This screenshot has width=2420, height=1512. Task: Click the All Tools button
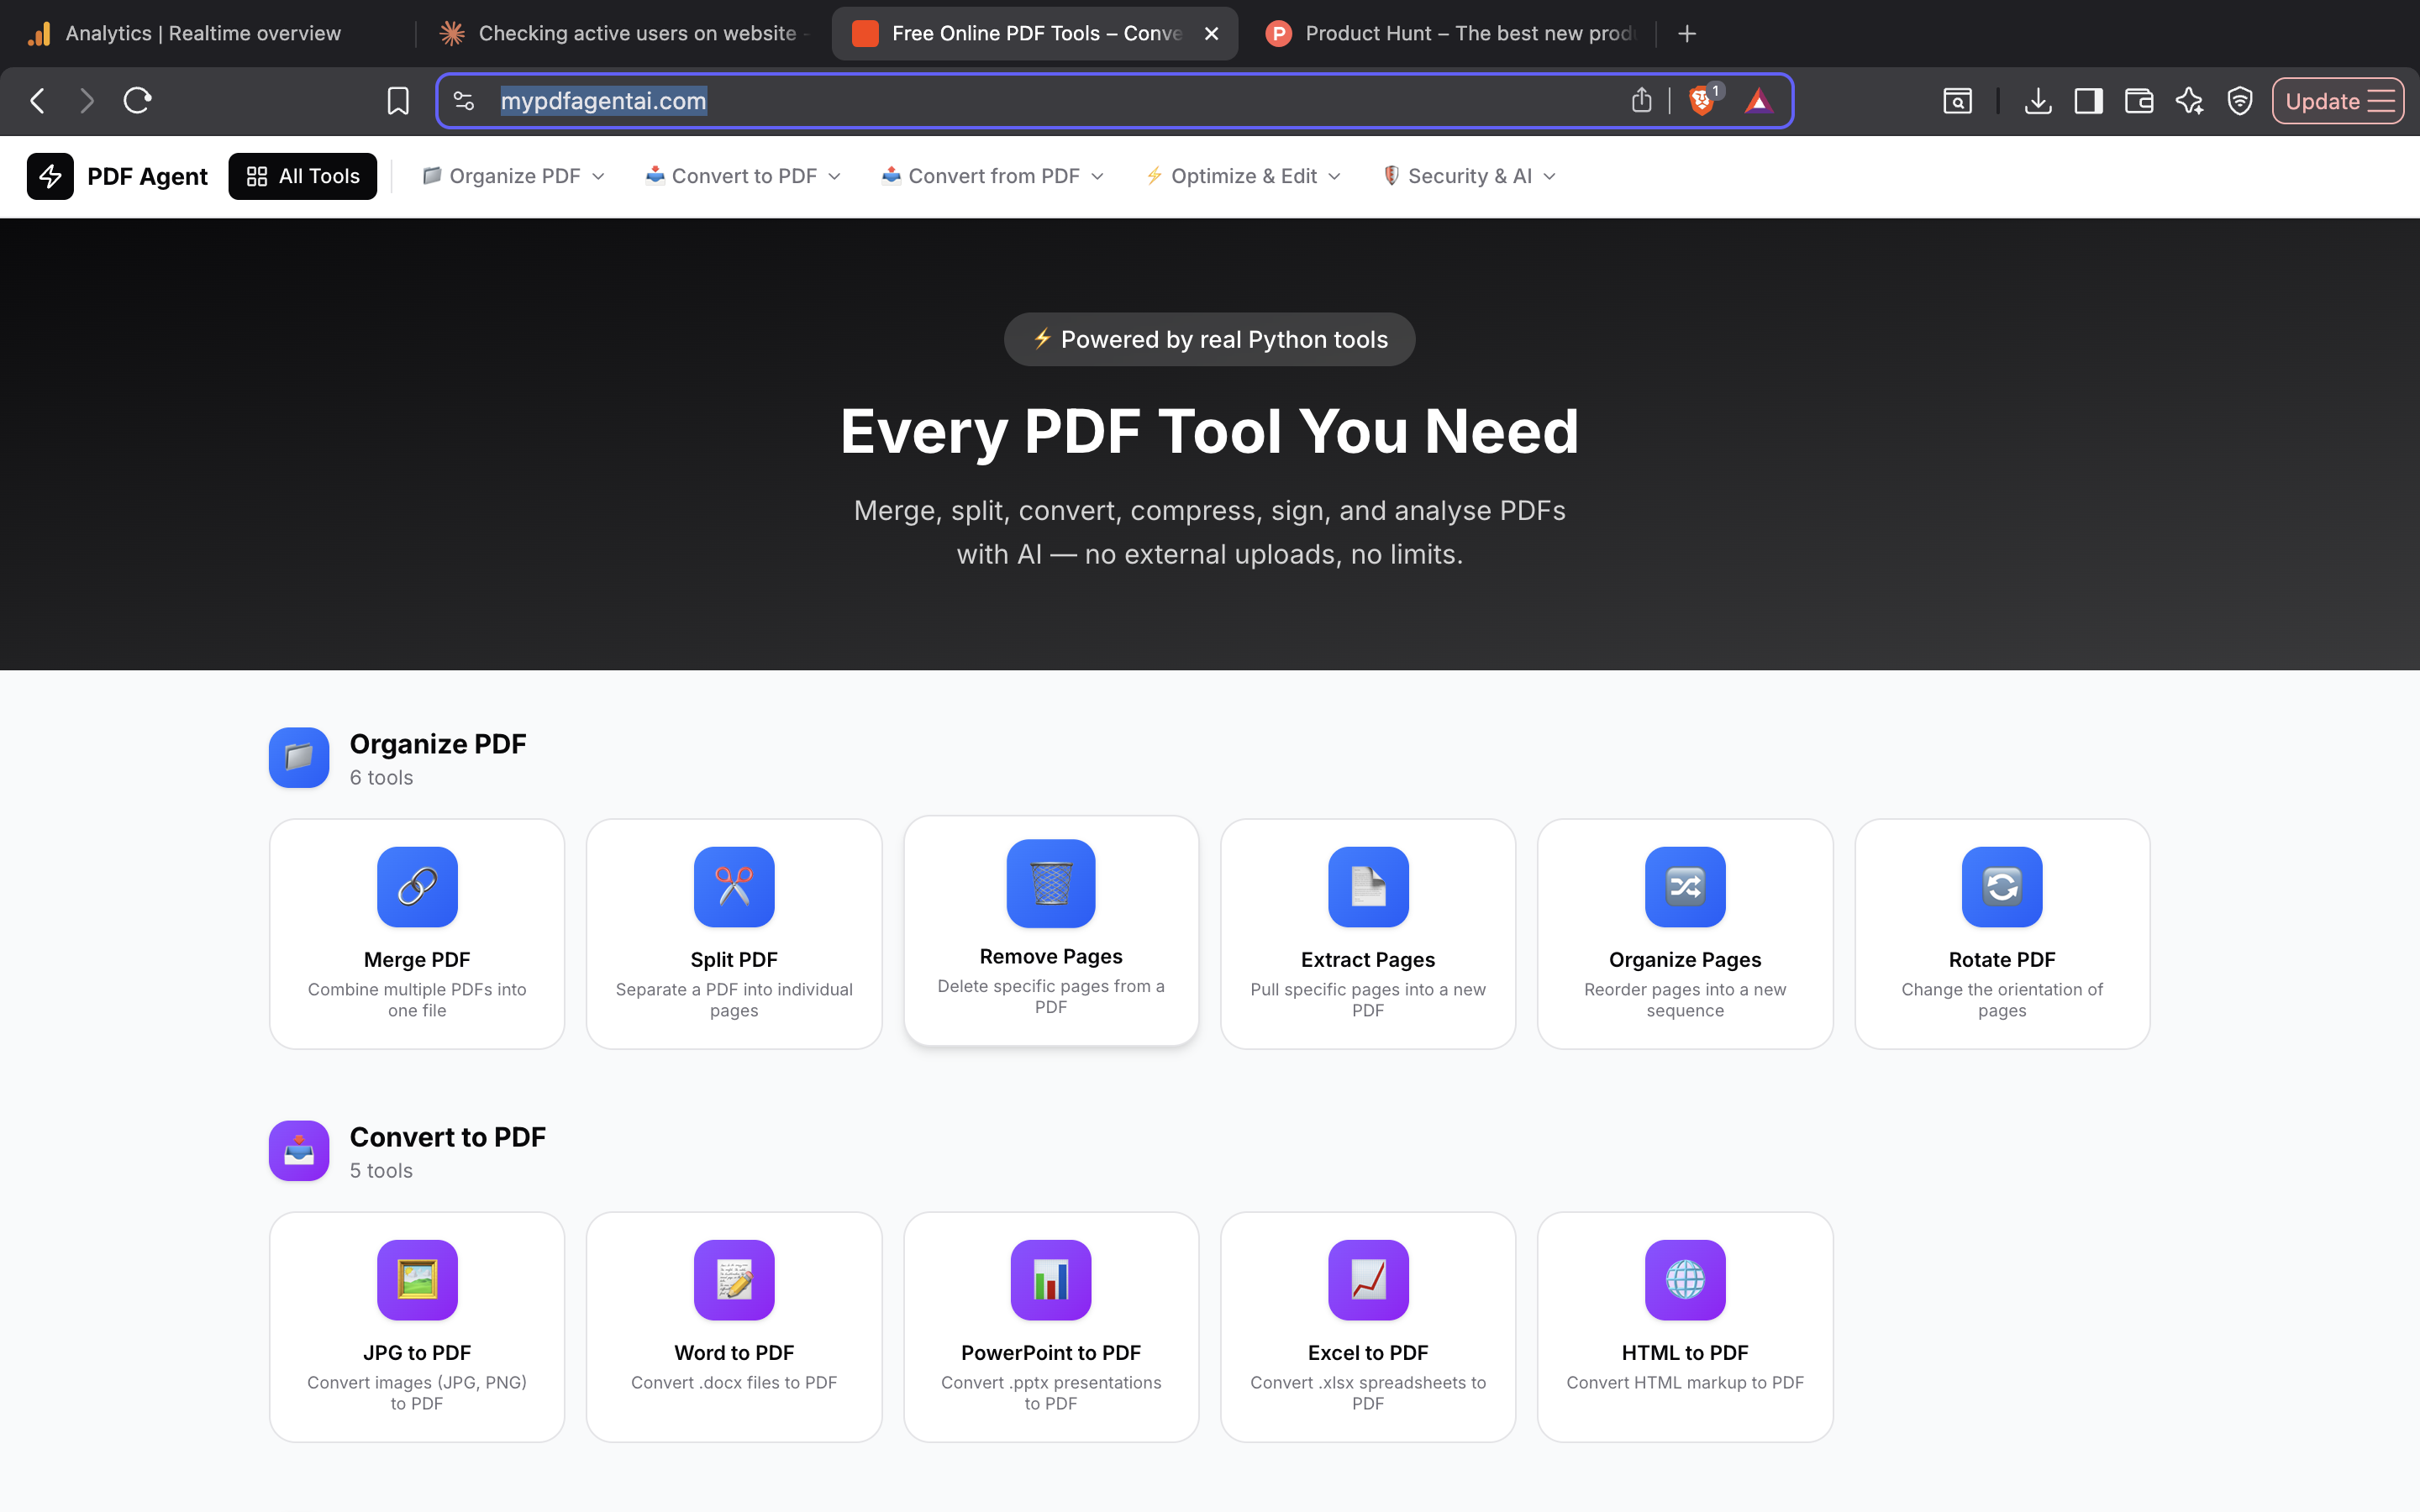[302, 176]
